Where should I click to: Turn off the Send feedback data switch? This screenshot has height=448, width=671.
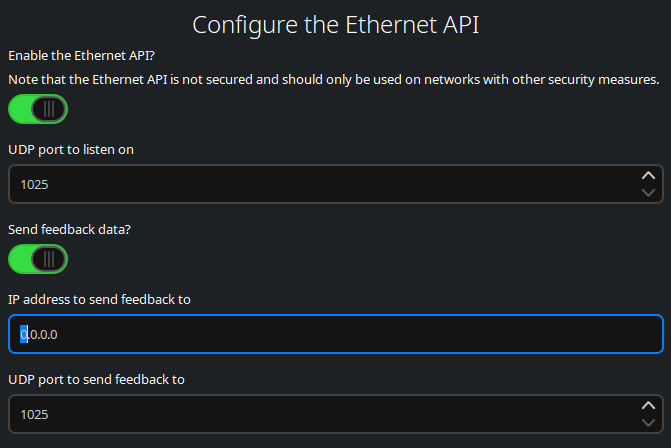[x=37, y=259]
